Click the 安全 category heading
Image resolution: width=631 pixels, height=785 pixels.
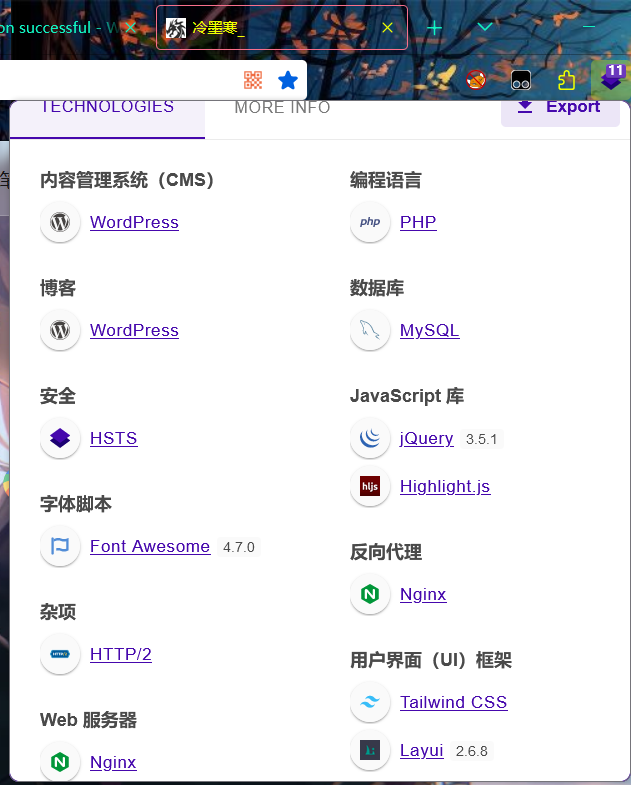[58, 396]
